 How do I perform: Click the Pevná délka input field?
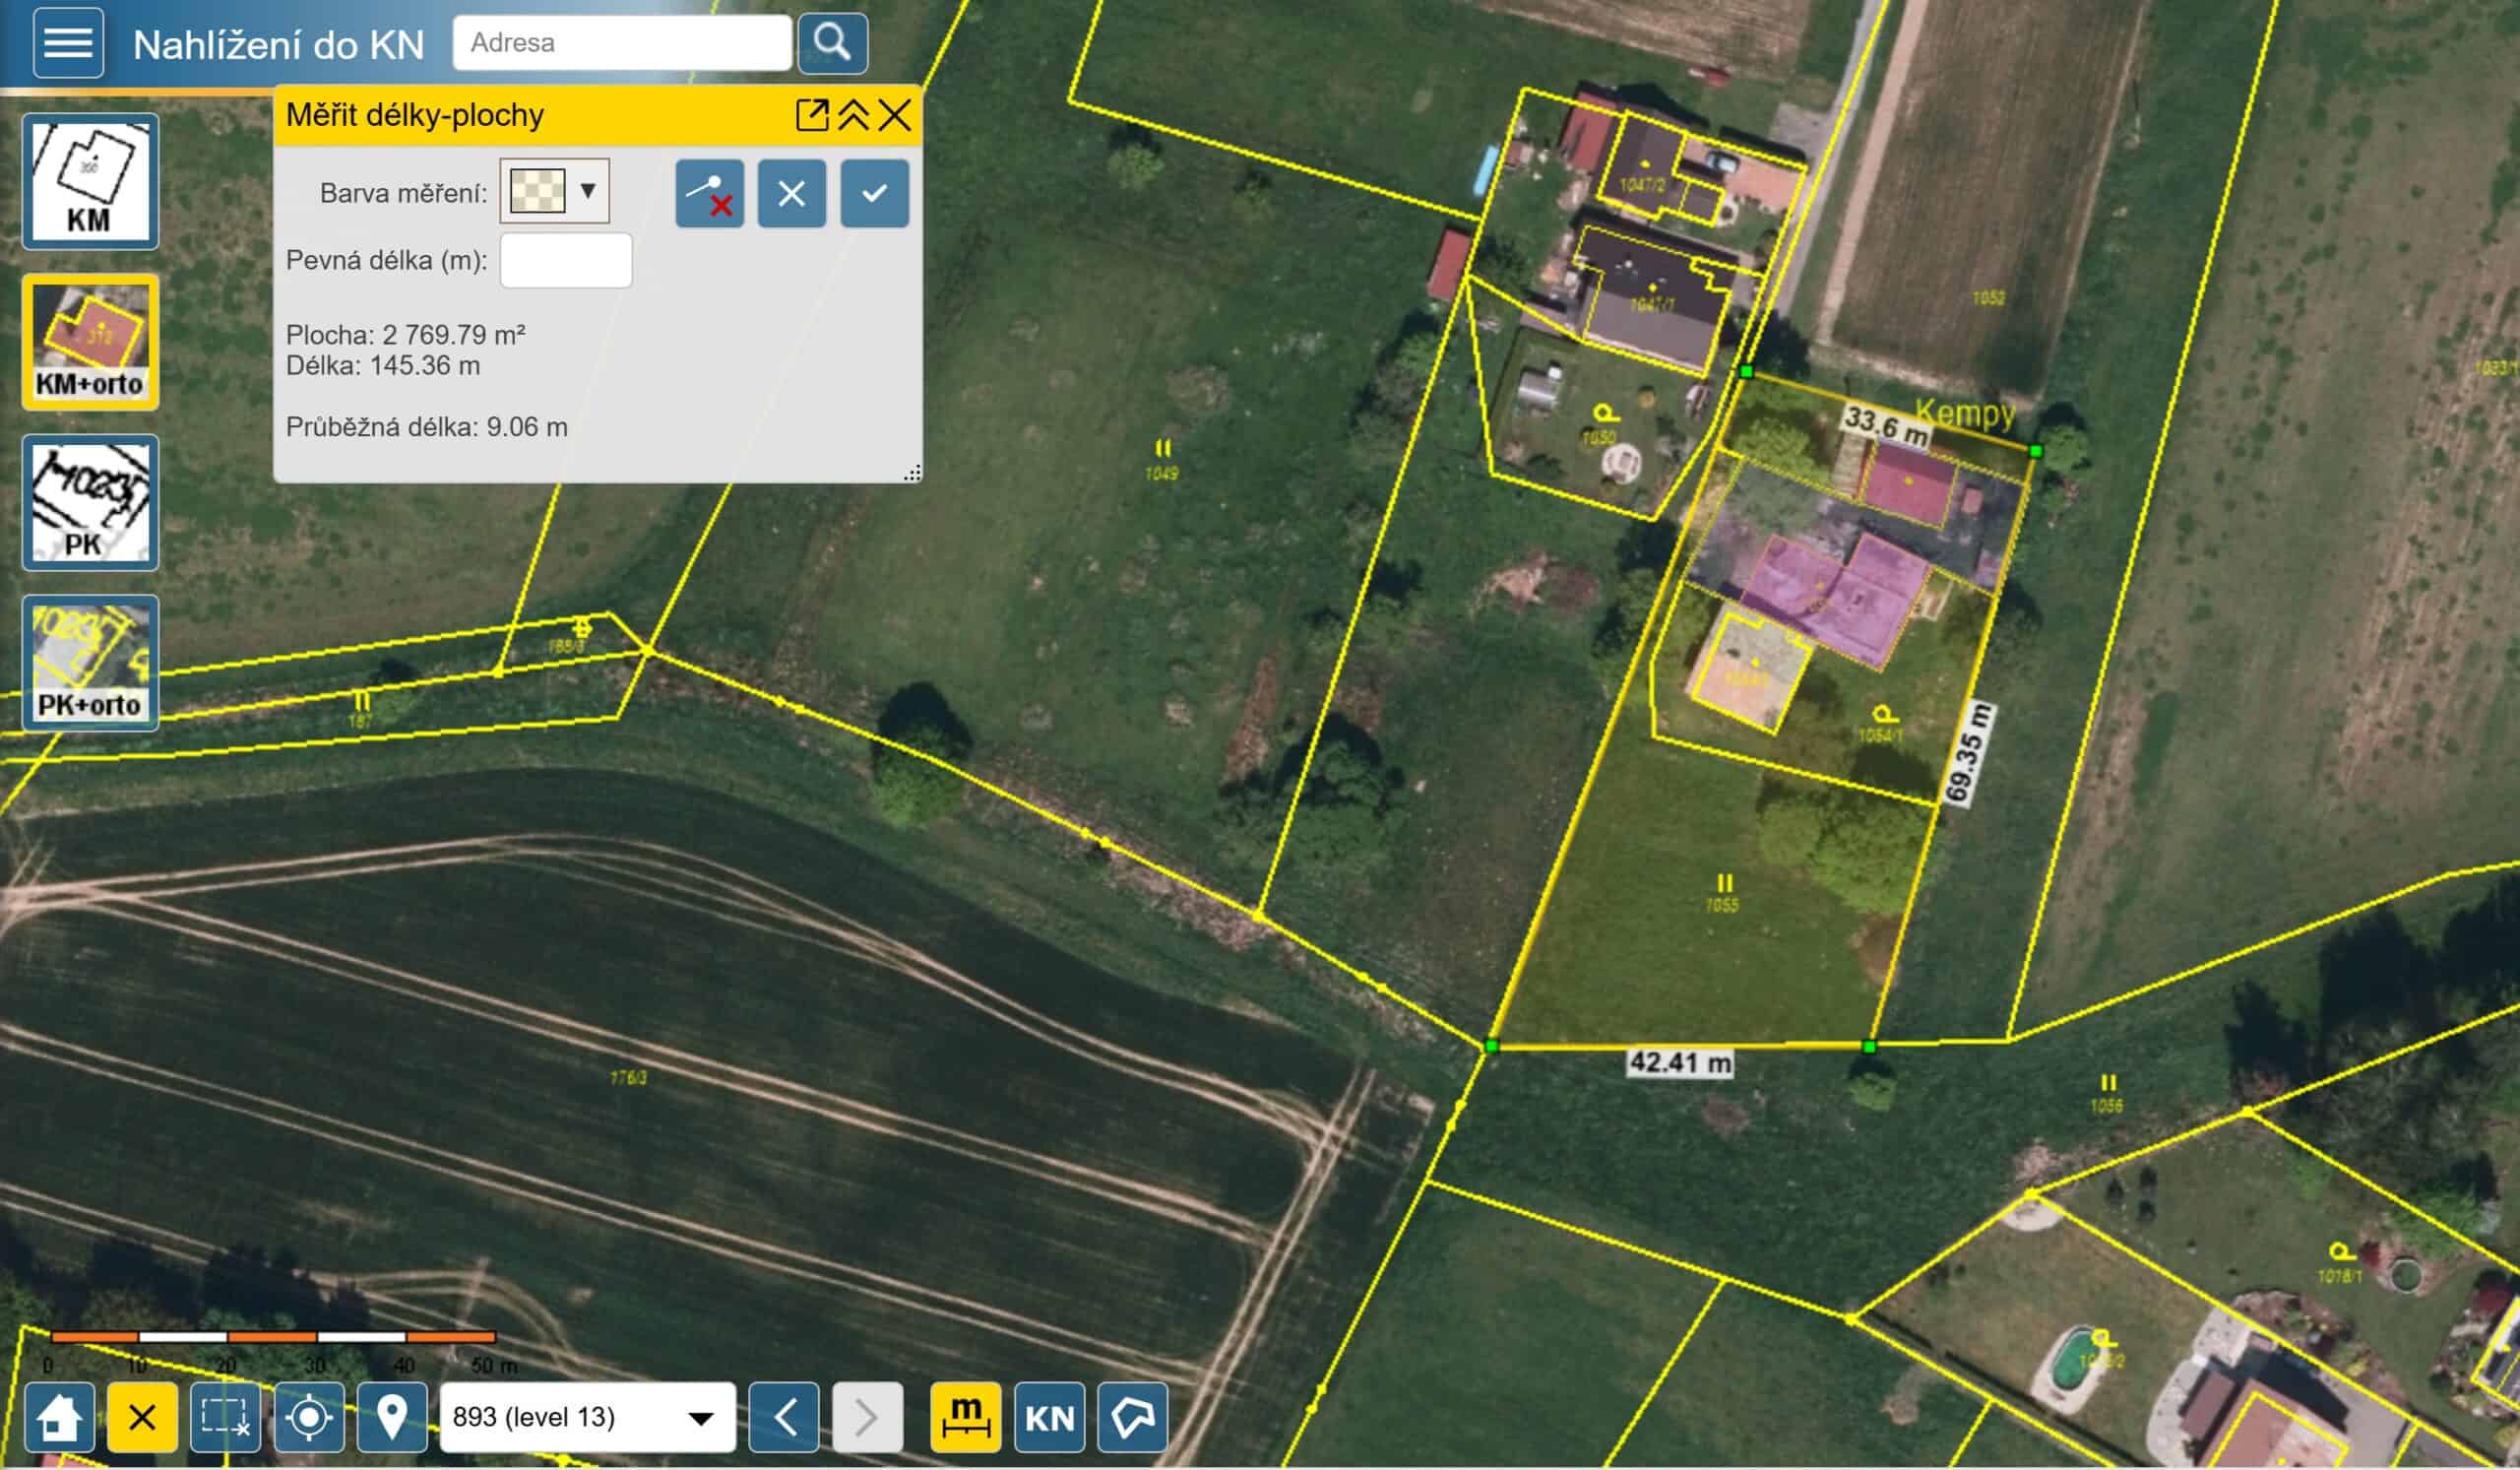[x=565, y=260]
